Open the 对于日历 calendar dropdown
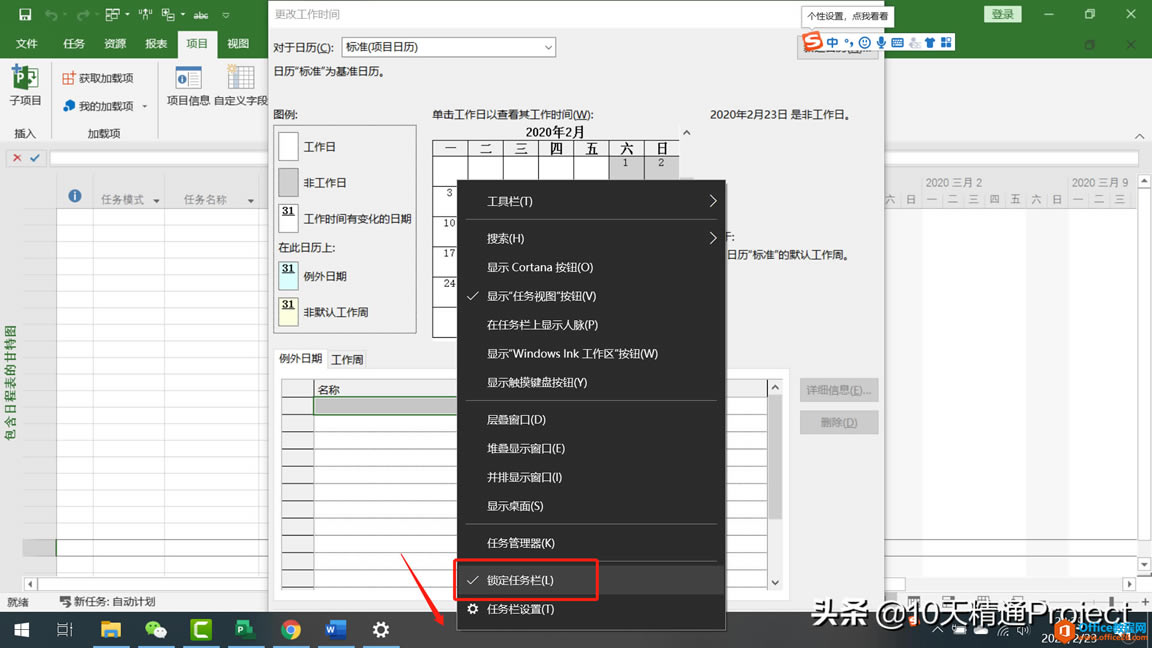 (546, 47)
